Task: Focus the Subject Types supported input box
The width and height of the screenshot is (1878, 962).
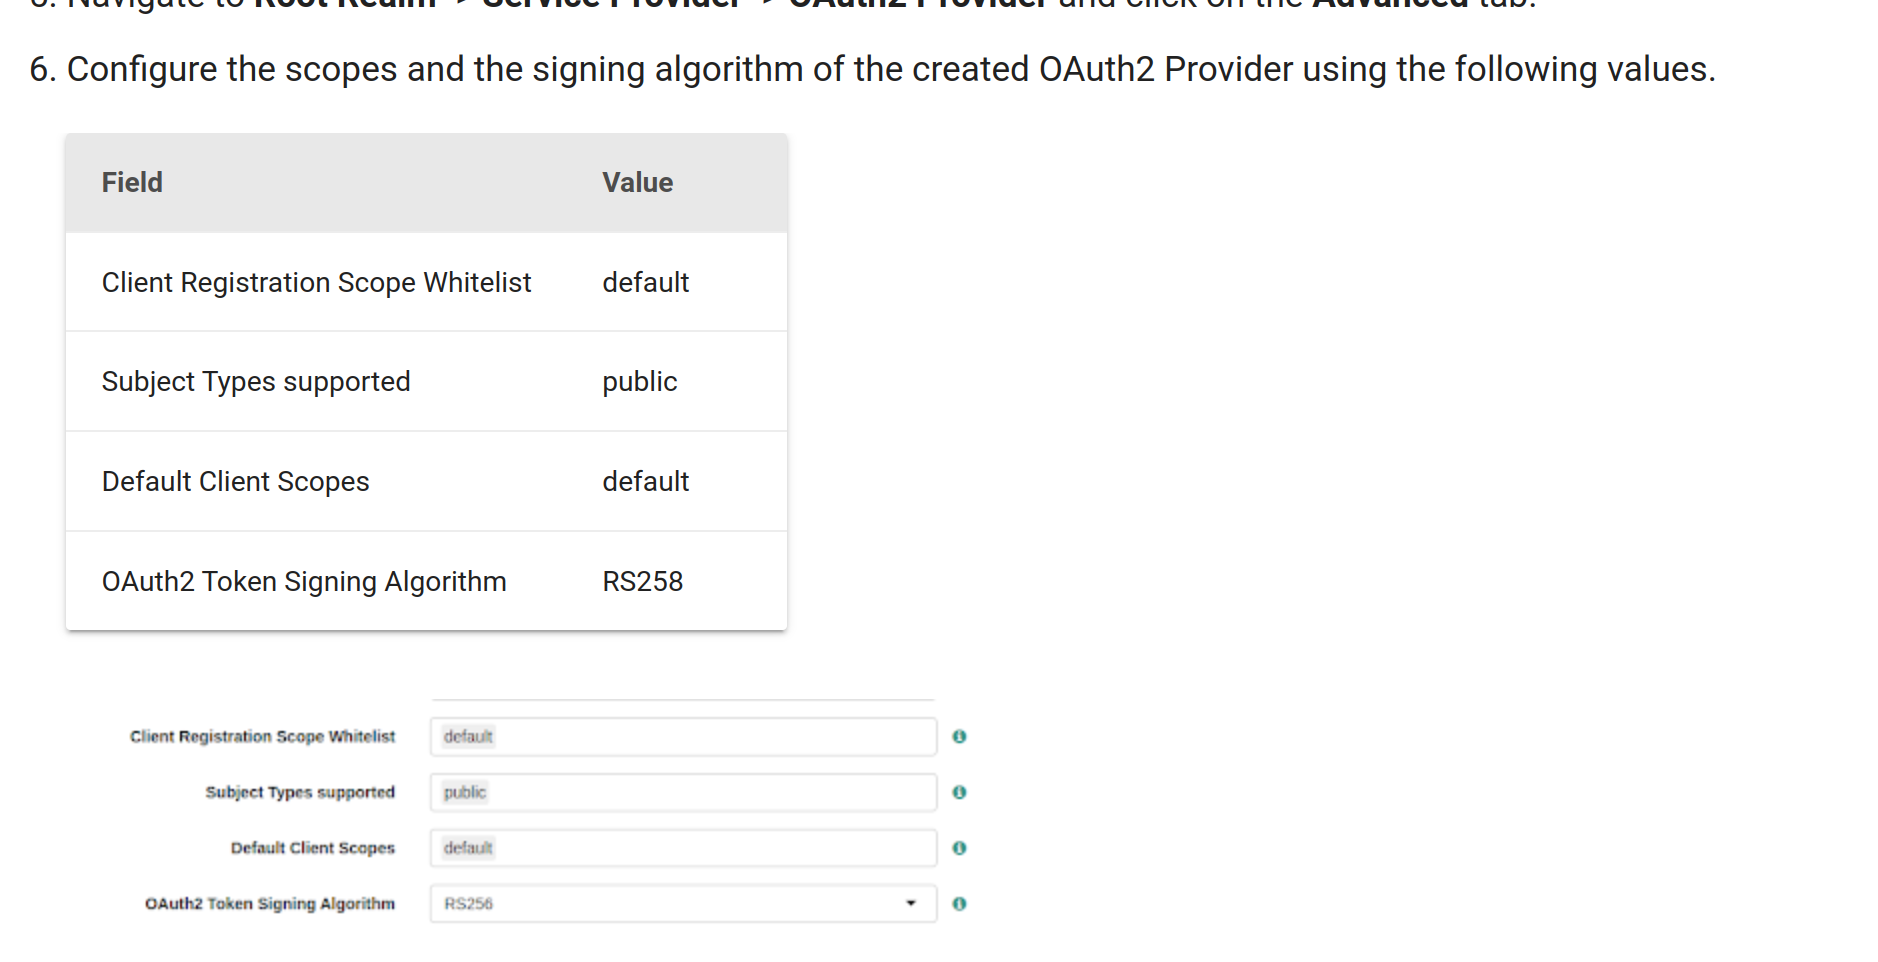Action: point(683,792)
